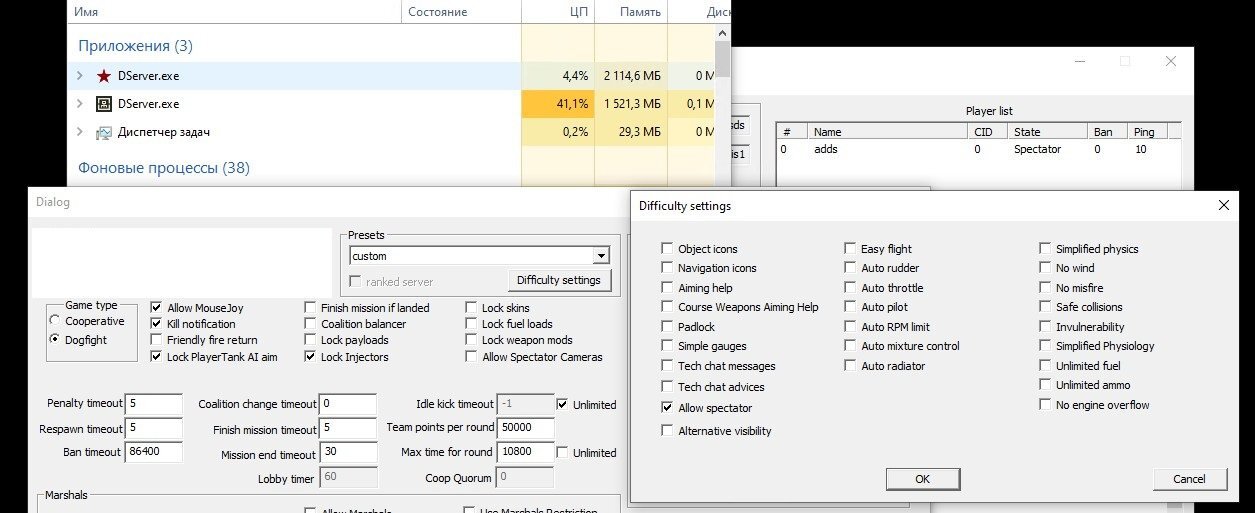Close the Difficulty settings dialog
This screenshot has width=1255, height=513.
point(1223,205)
